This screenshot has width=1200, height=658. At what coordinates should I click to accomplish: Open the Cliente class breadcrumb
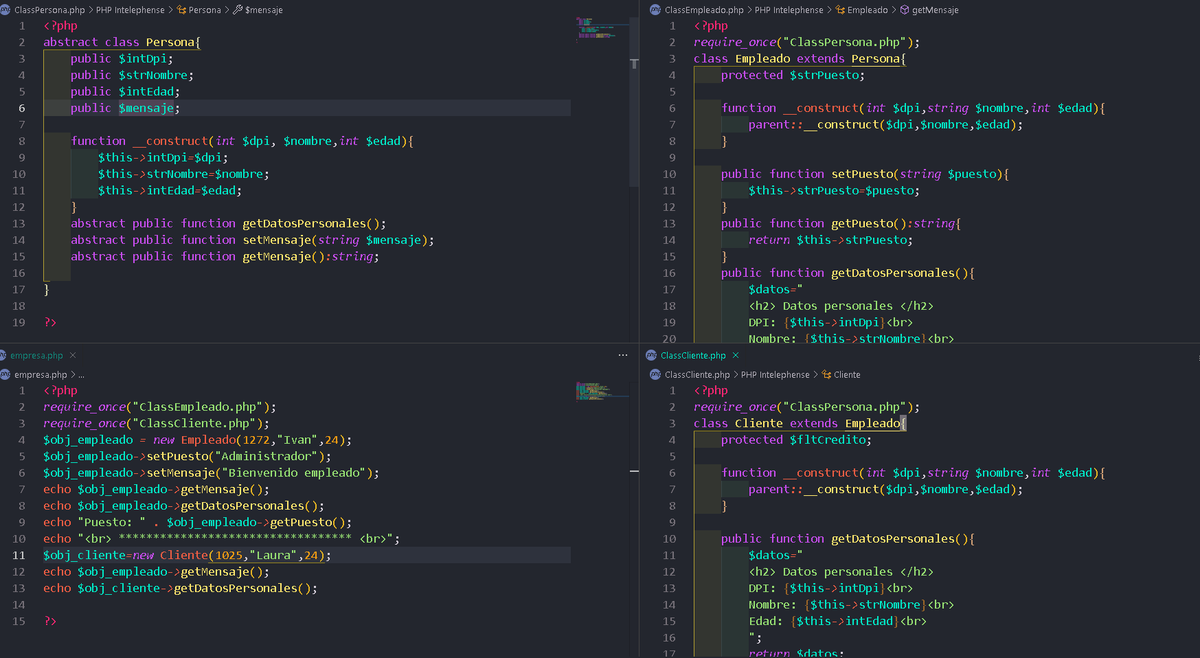840,374
